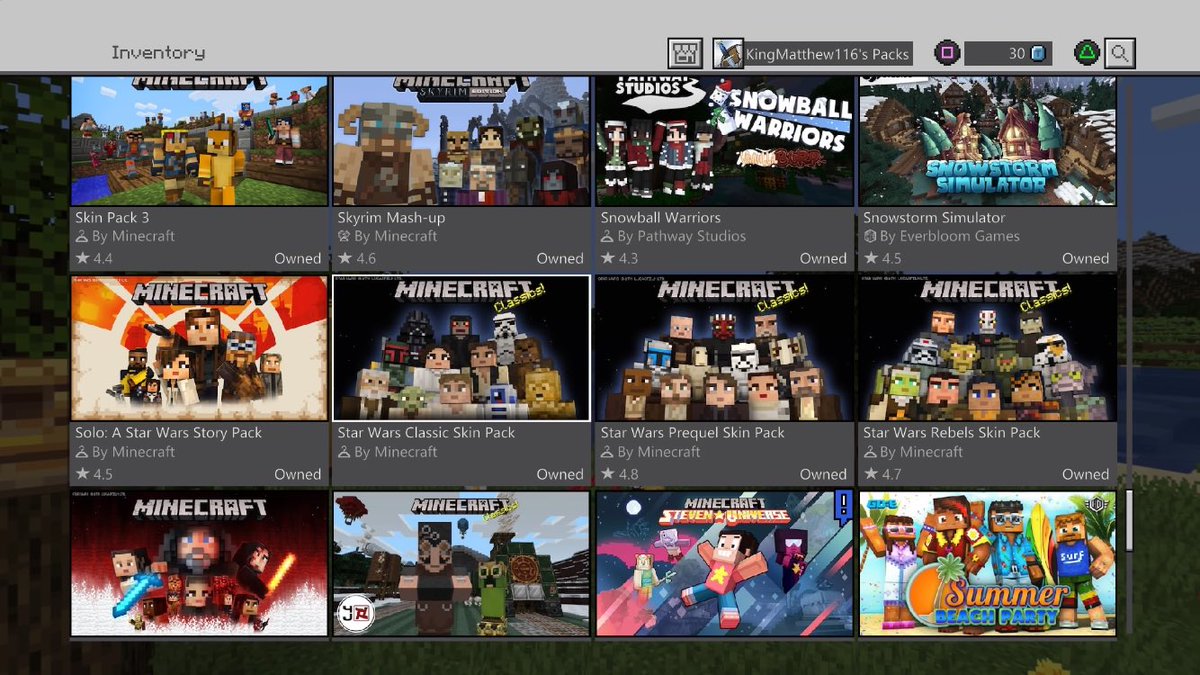The height and width of the screenshot is (675, 1200).
Task: Open the Snowstorm Simulator thumbnail
Action: point(987,140)
